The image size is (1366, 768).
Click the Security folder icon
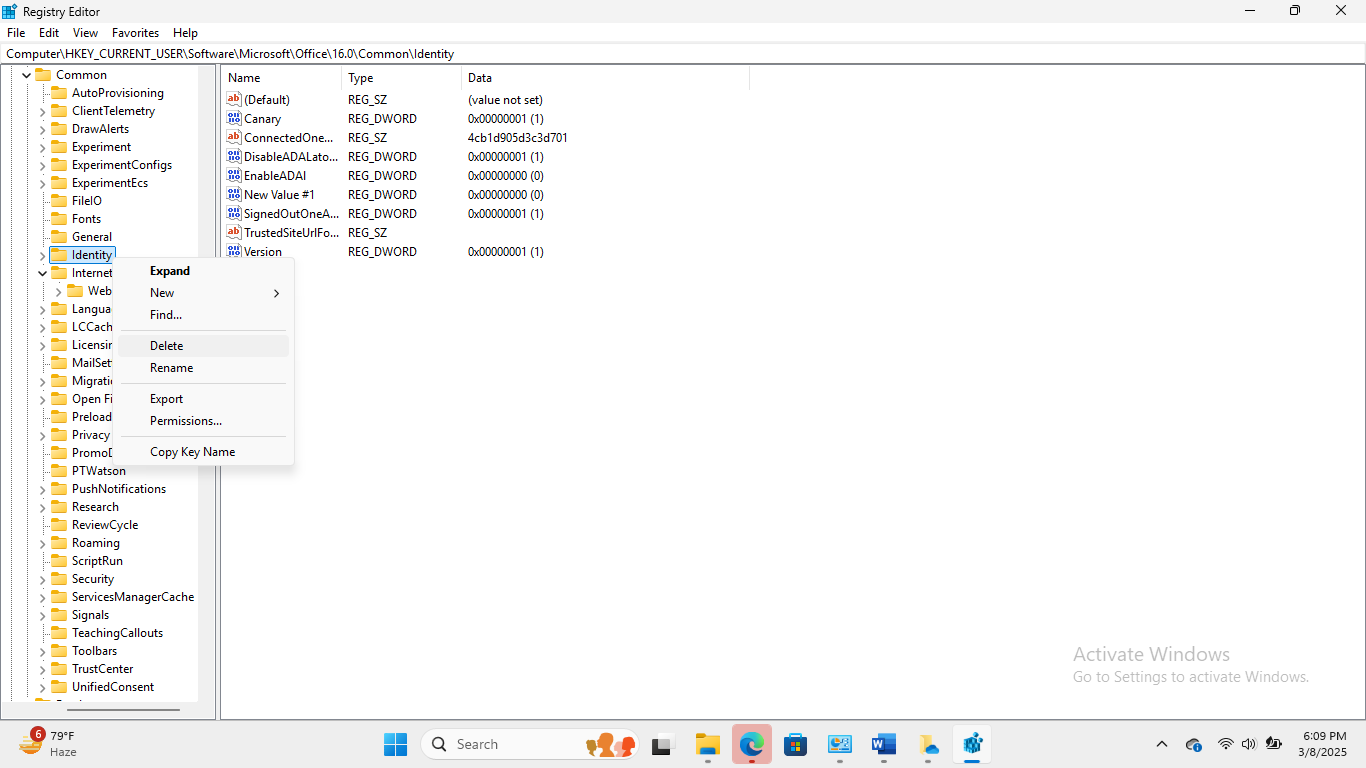pos(59,579)
